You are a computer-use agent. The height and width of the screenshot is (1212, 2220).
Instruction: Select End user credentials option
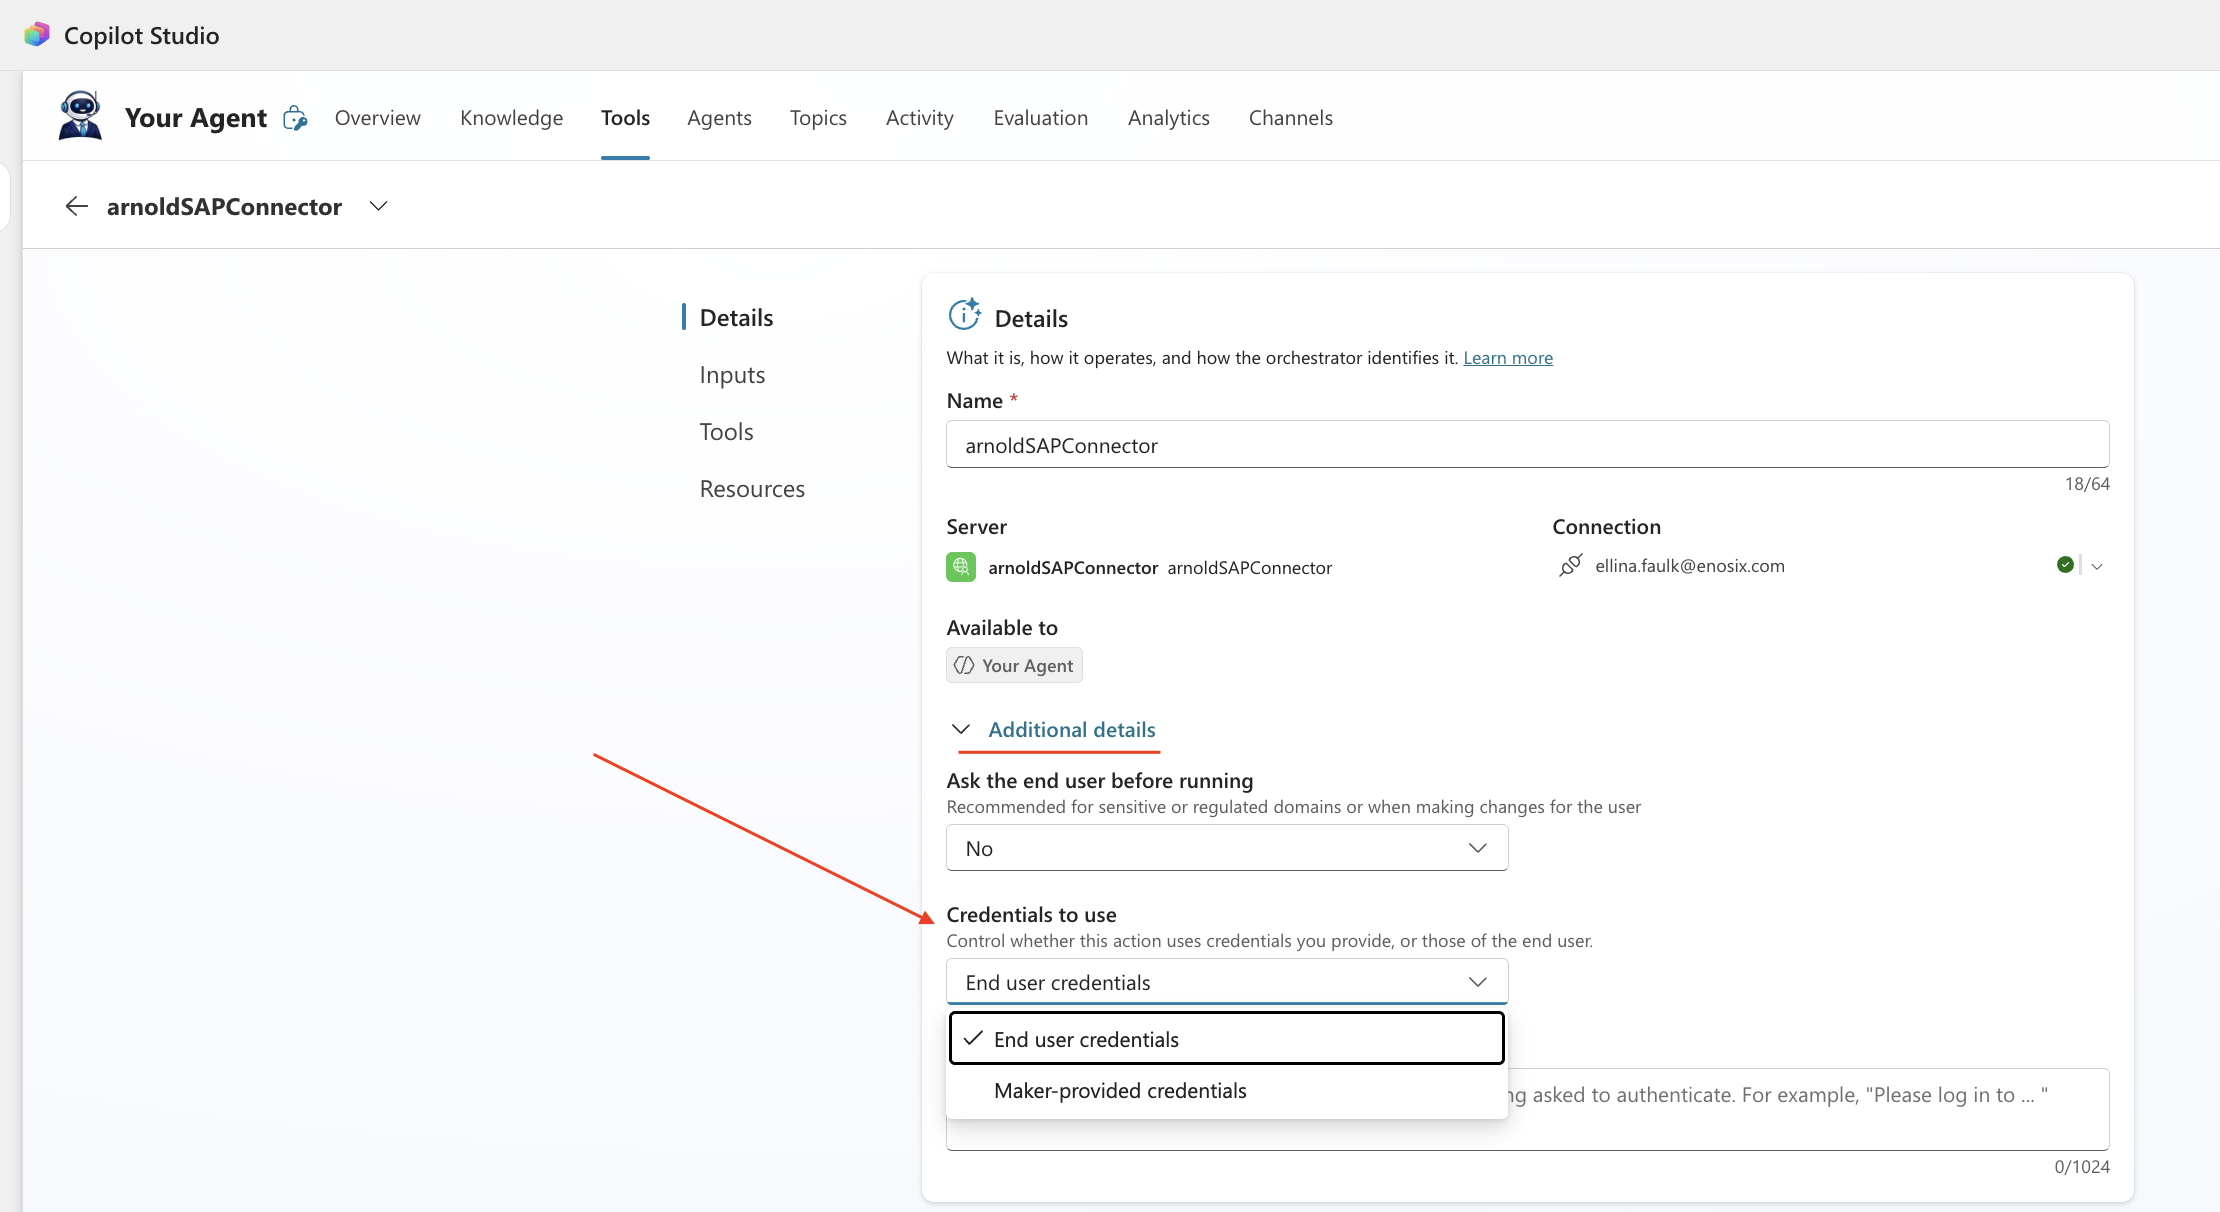(1227, 1039)
